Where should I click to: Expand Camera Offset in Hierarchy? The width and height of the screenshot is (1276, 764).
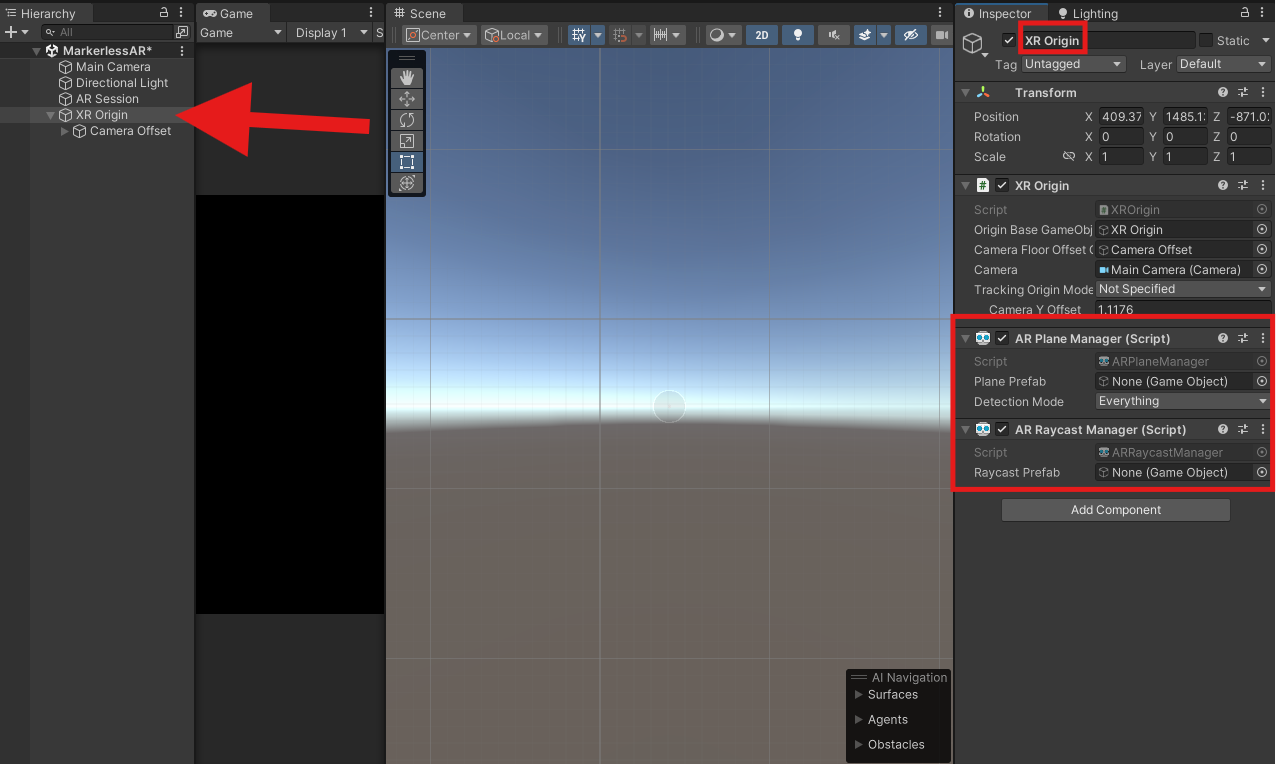coord(65,131)
